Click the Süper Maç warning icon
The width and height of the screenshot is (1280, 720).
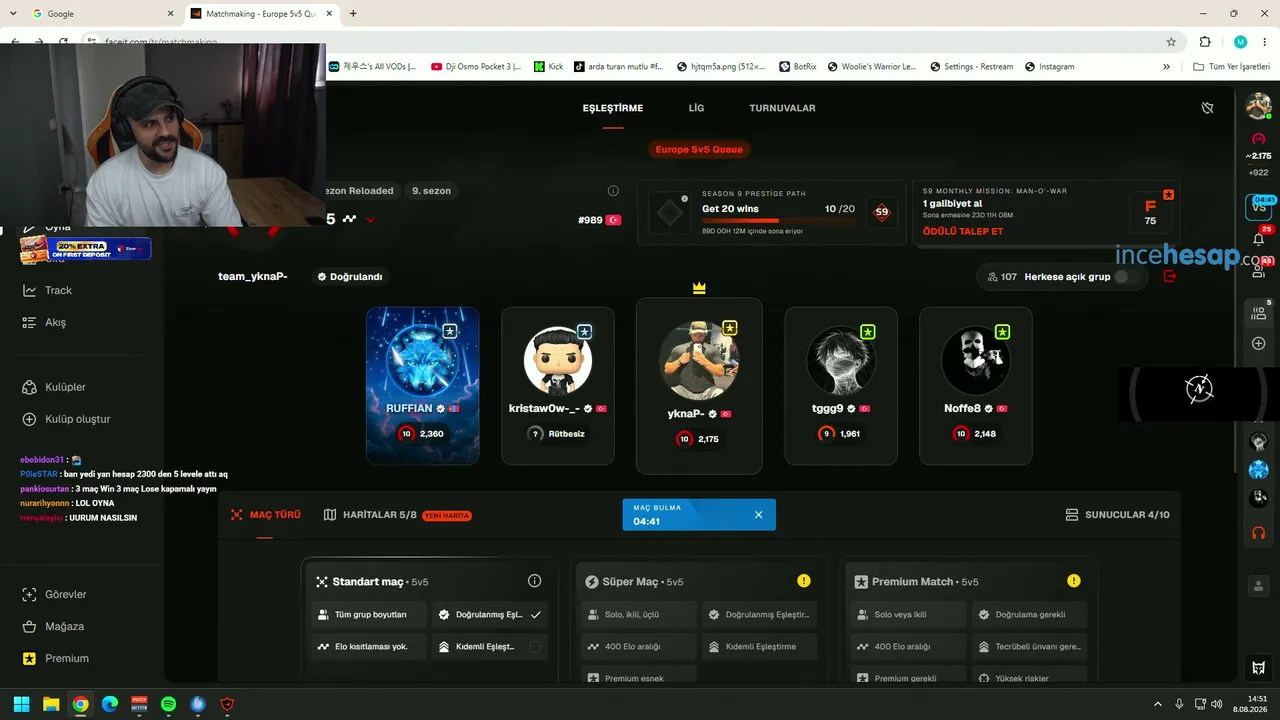pos(803,581)
